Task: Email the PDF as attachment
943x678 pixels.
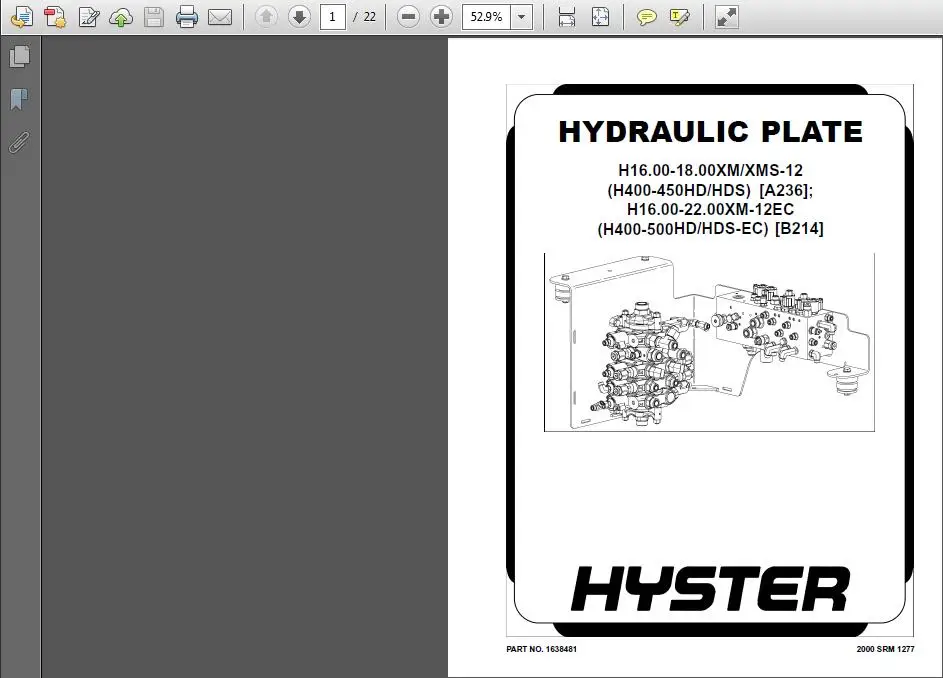Action: [220, 17]
